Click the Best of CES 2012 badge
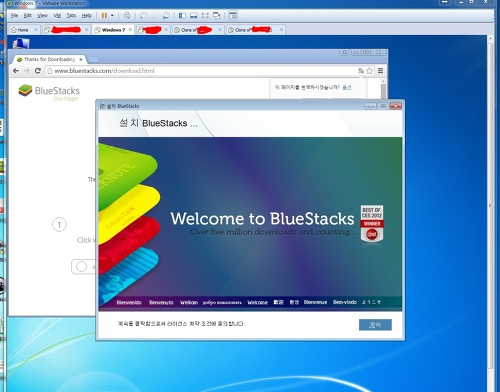 coord(372,224)
